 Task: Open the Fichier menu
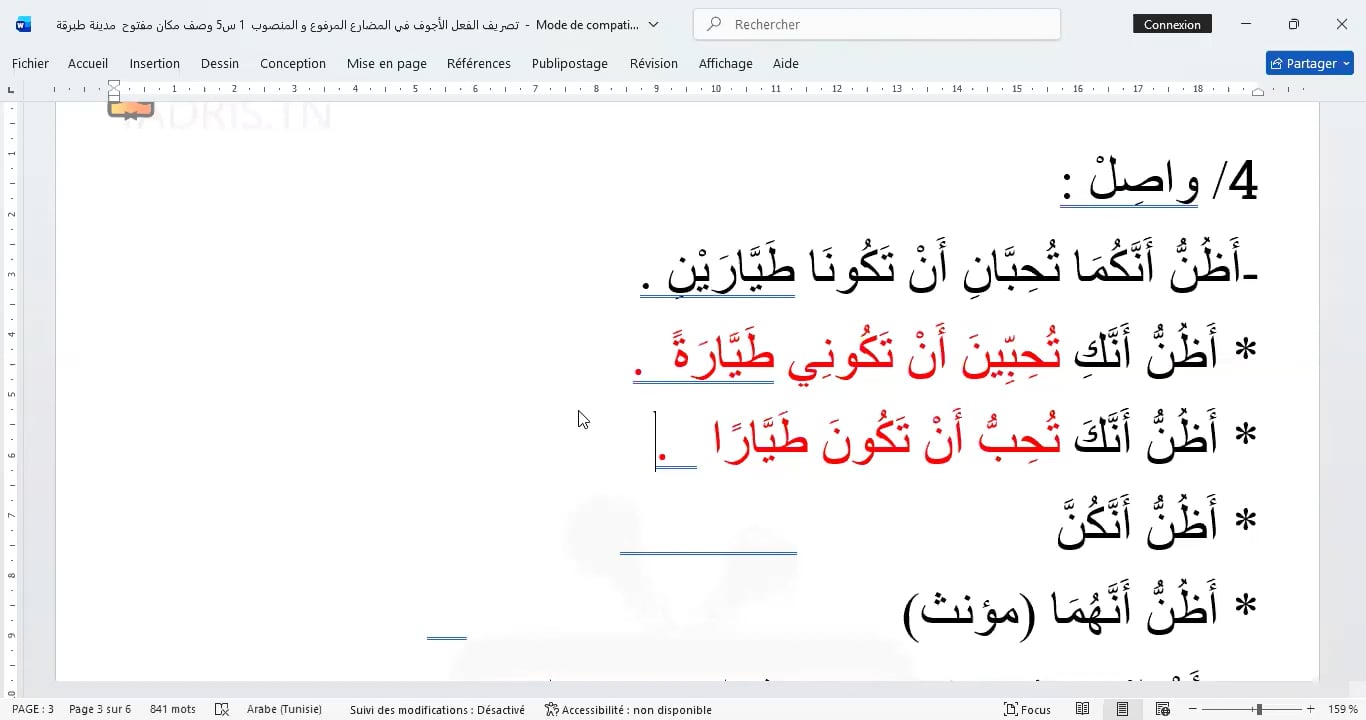[30, 63]
